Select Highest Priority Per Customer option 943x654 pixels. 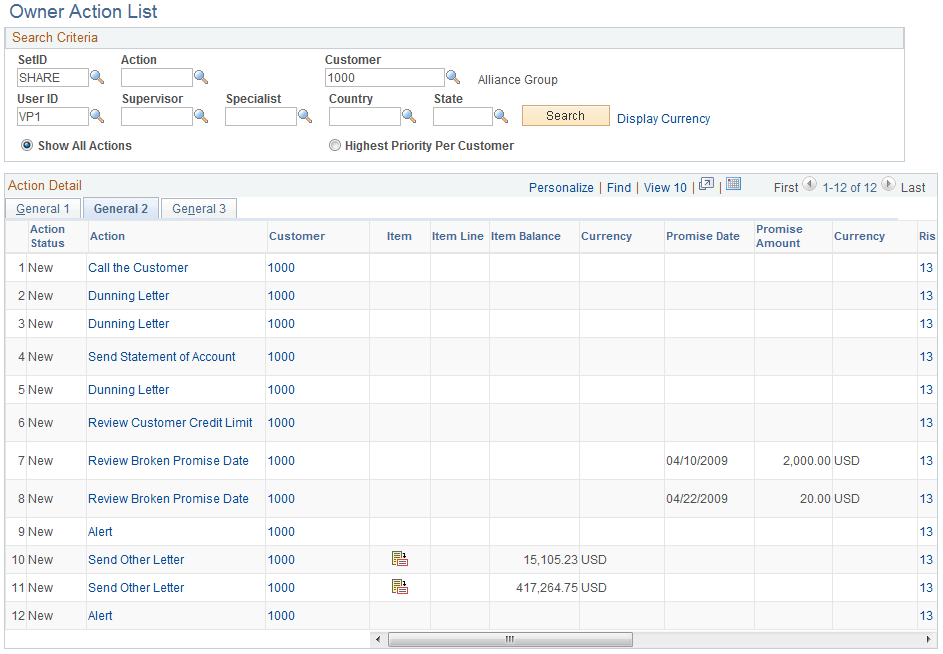(335, 144)
